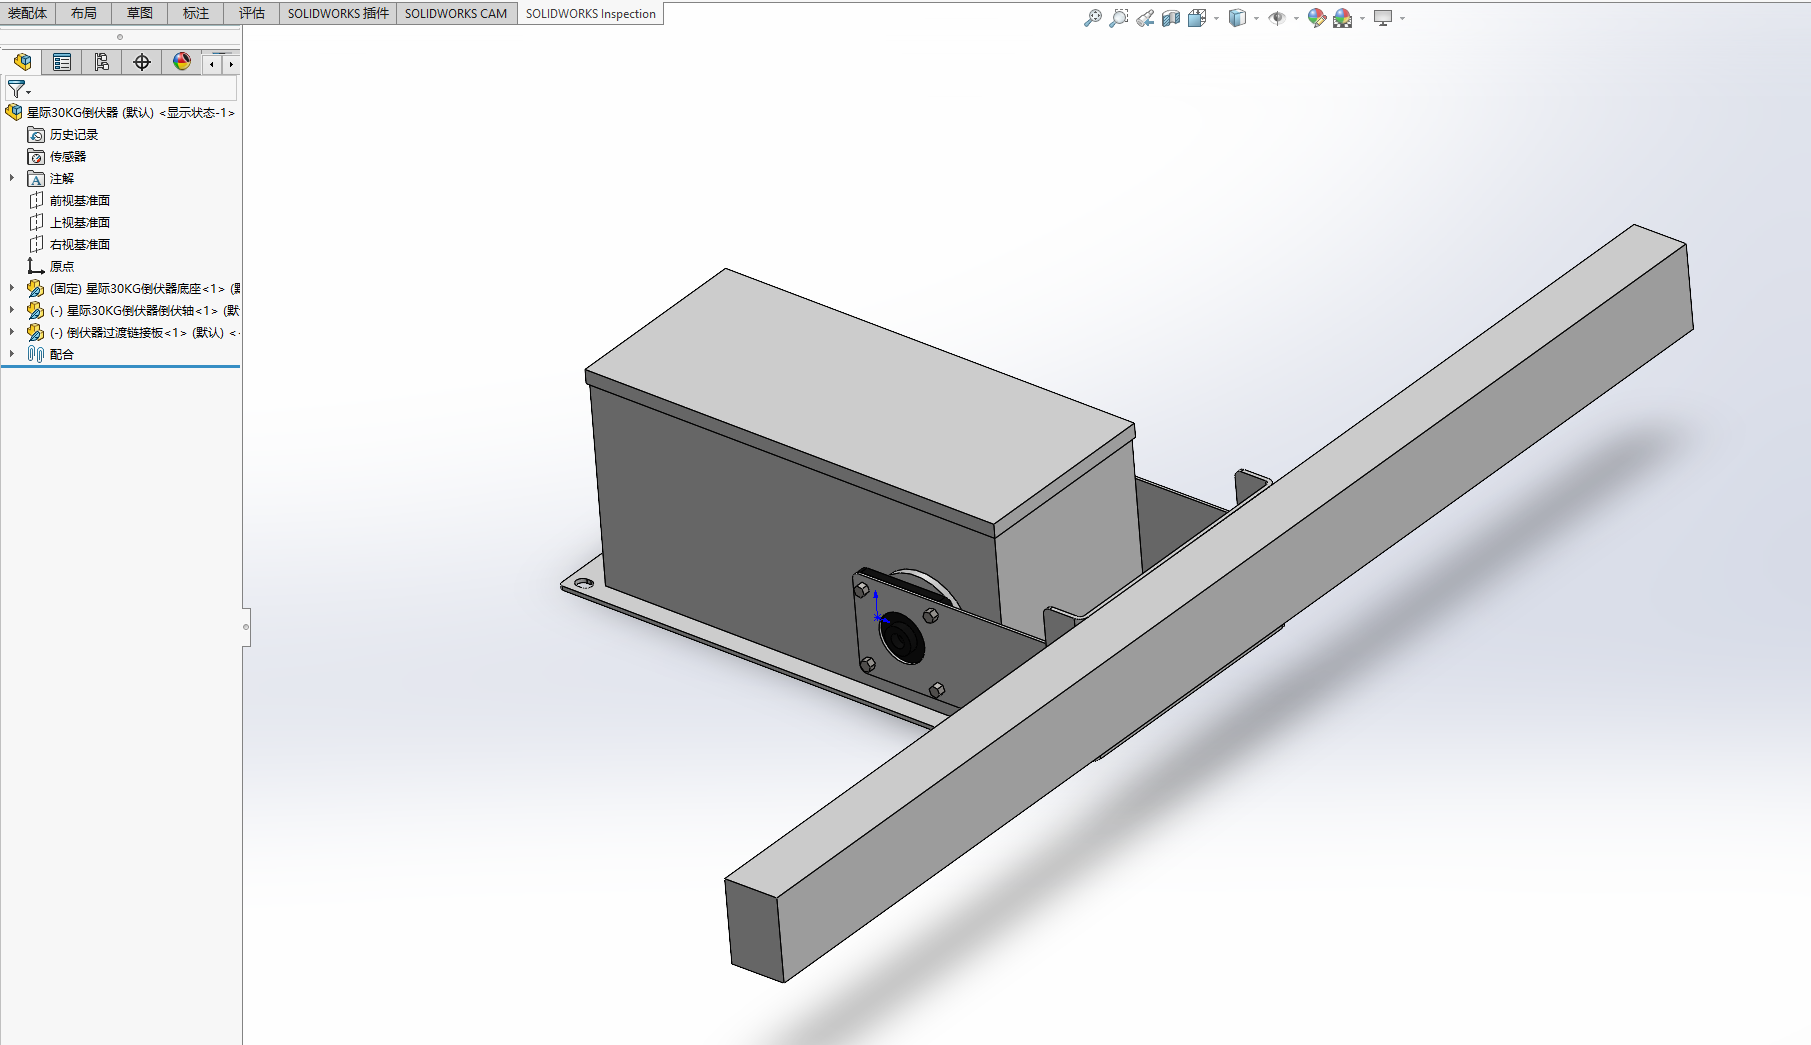Screen dimensions: 1811x1045
Task: Select the 配合 mates folder
Action: 62,354
